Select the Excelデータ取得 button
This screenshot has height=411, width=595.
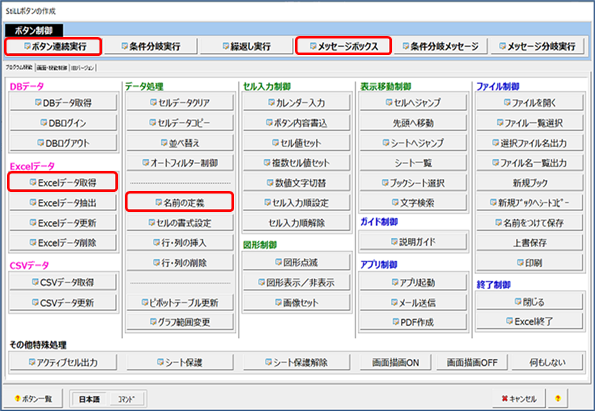point(63,183)
